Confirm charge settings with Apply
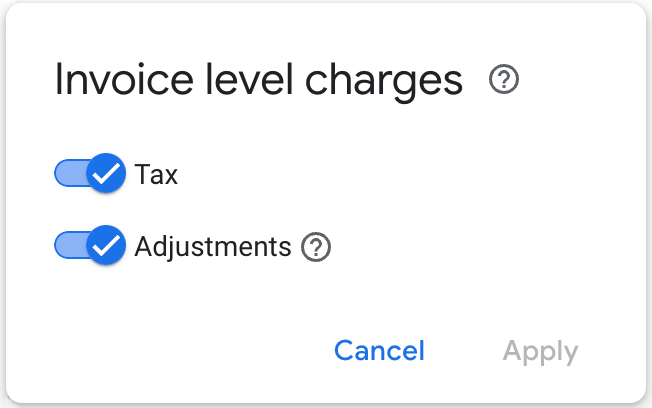652x408 pixels. coord(540,351)
